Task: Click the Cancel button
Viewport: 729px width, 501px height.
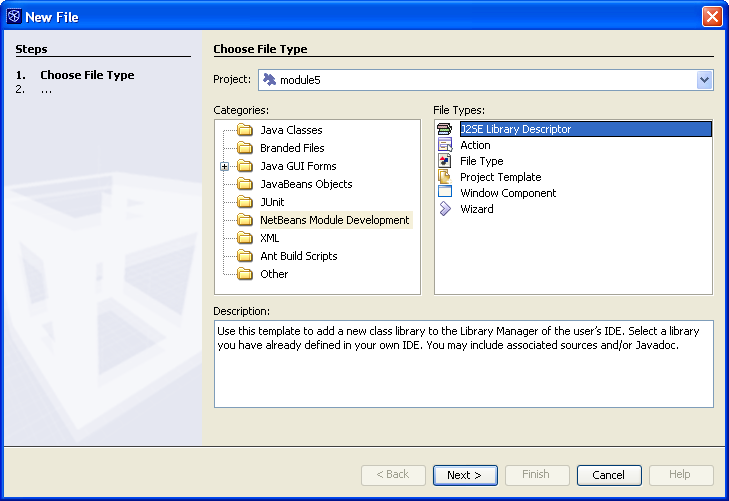Action: [609, 475]
